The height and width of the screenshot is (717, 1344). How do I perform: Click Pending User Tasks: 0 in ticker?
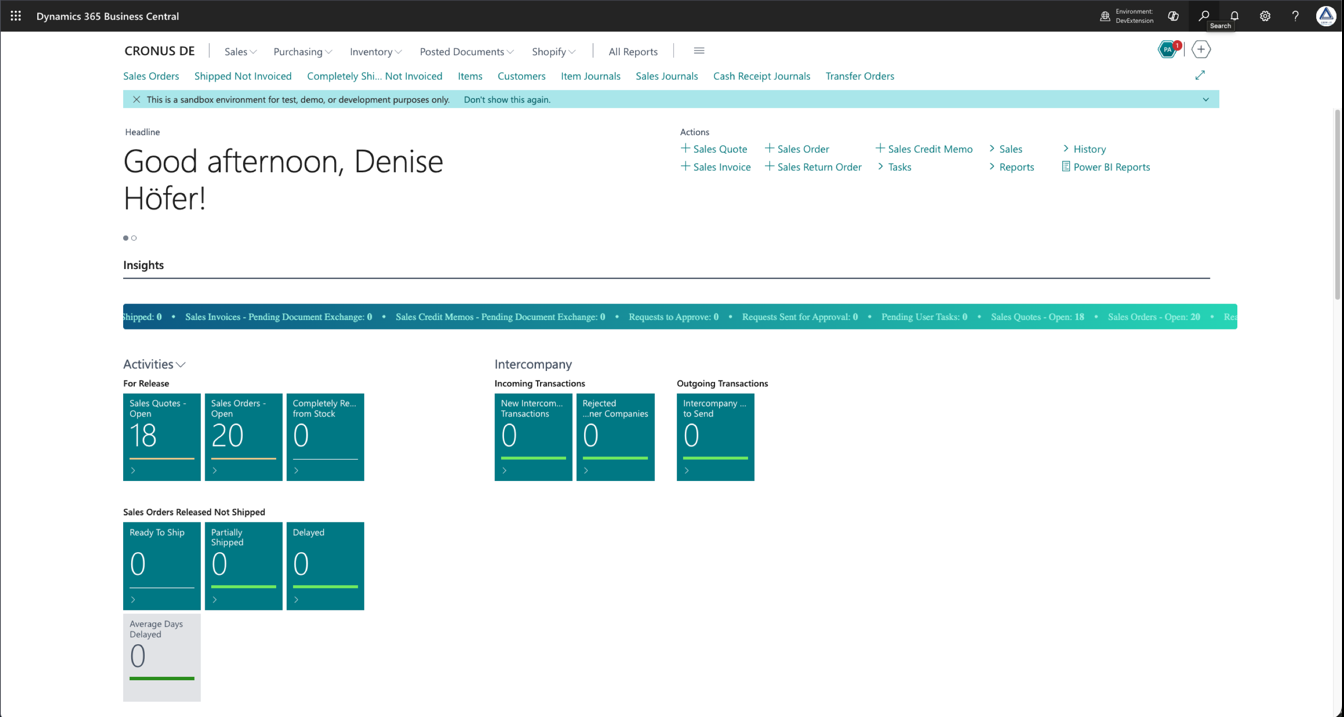pyautogui.click(x=924, y=317)
